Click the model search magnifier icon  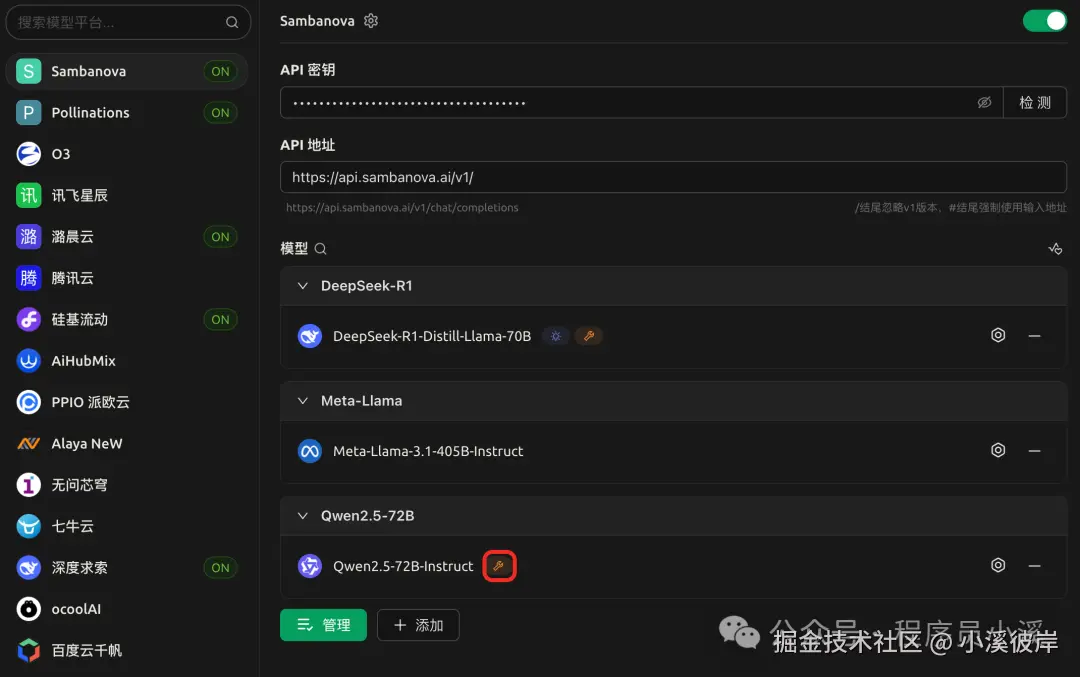pos(320,249)
